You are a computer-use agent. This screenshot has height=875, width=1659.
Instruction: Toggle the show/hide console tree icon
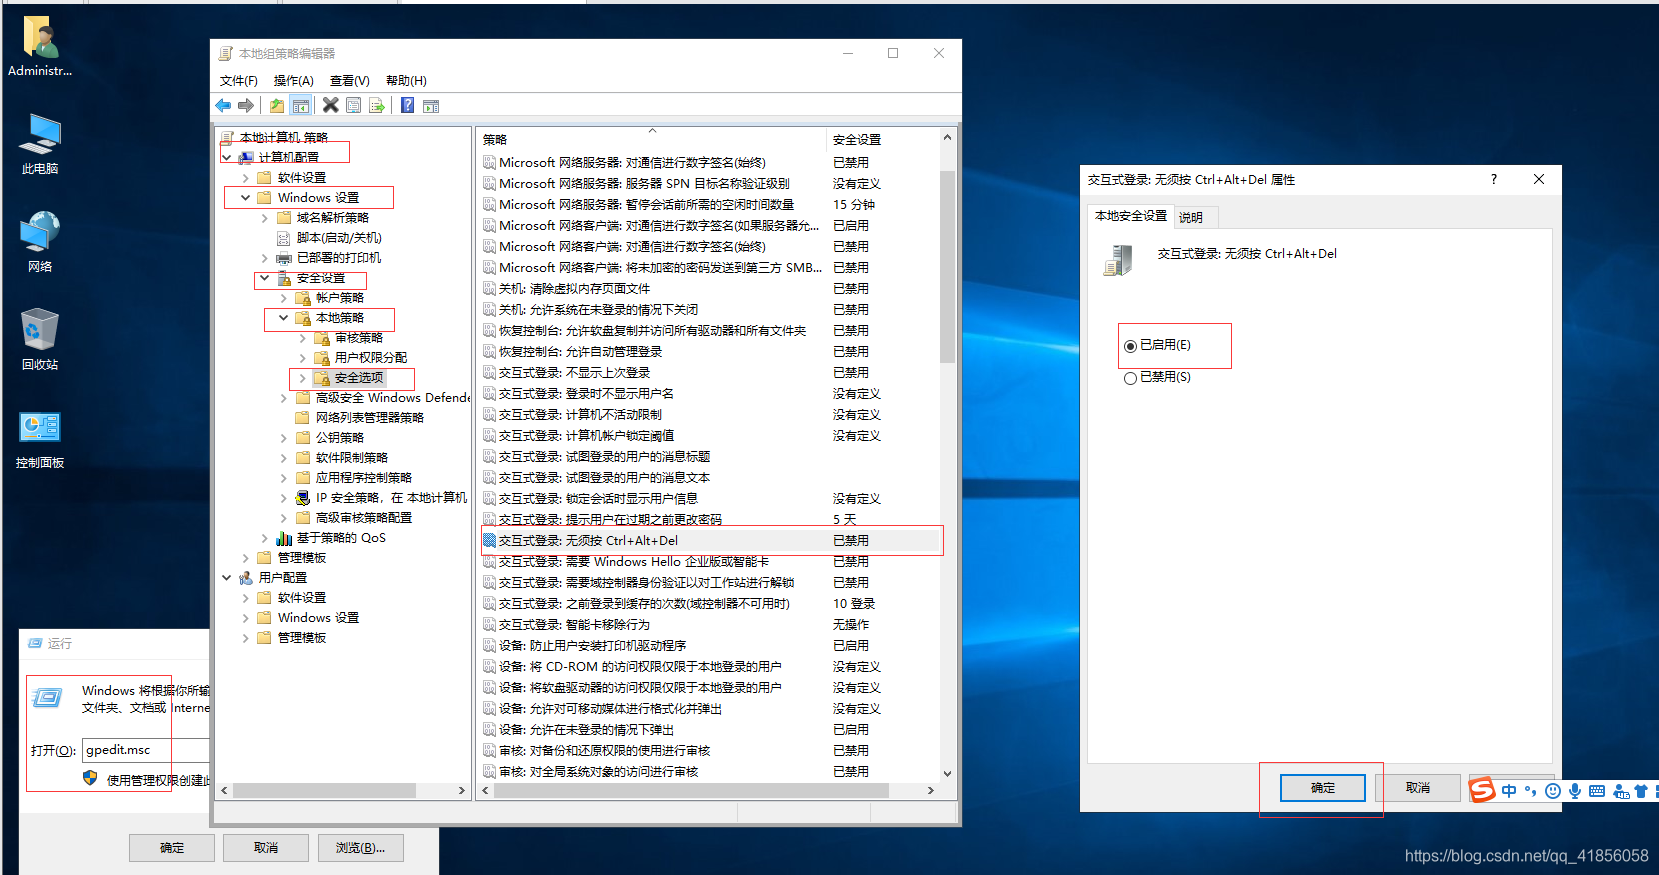(301, 106)
